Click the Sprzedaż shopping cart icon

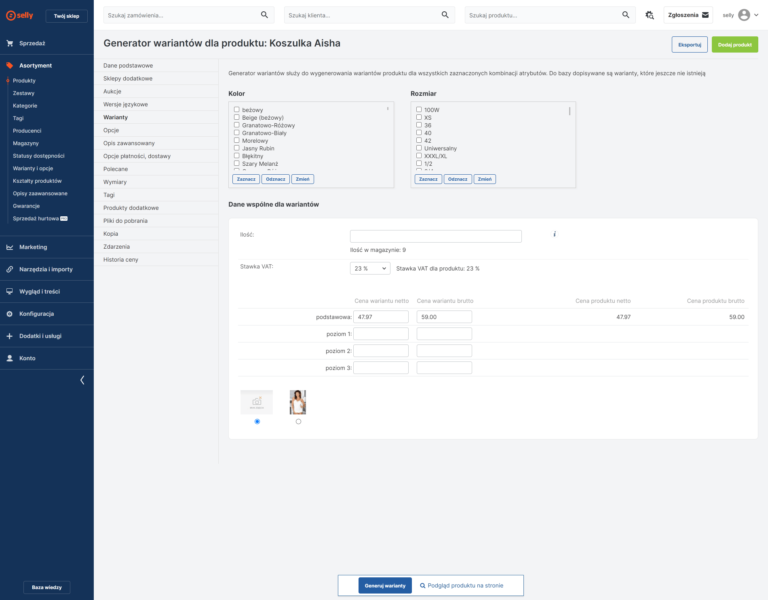(10, 43)
